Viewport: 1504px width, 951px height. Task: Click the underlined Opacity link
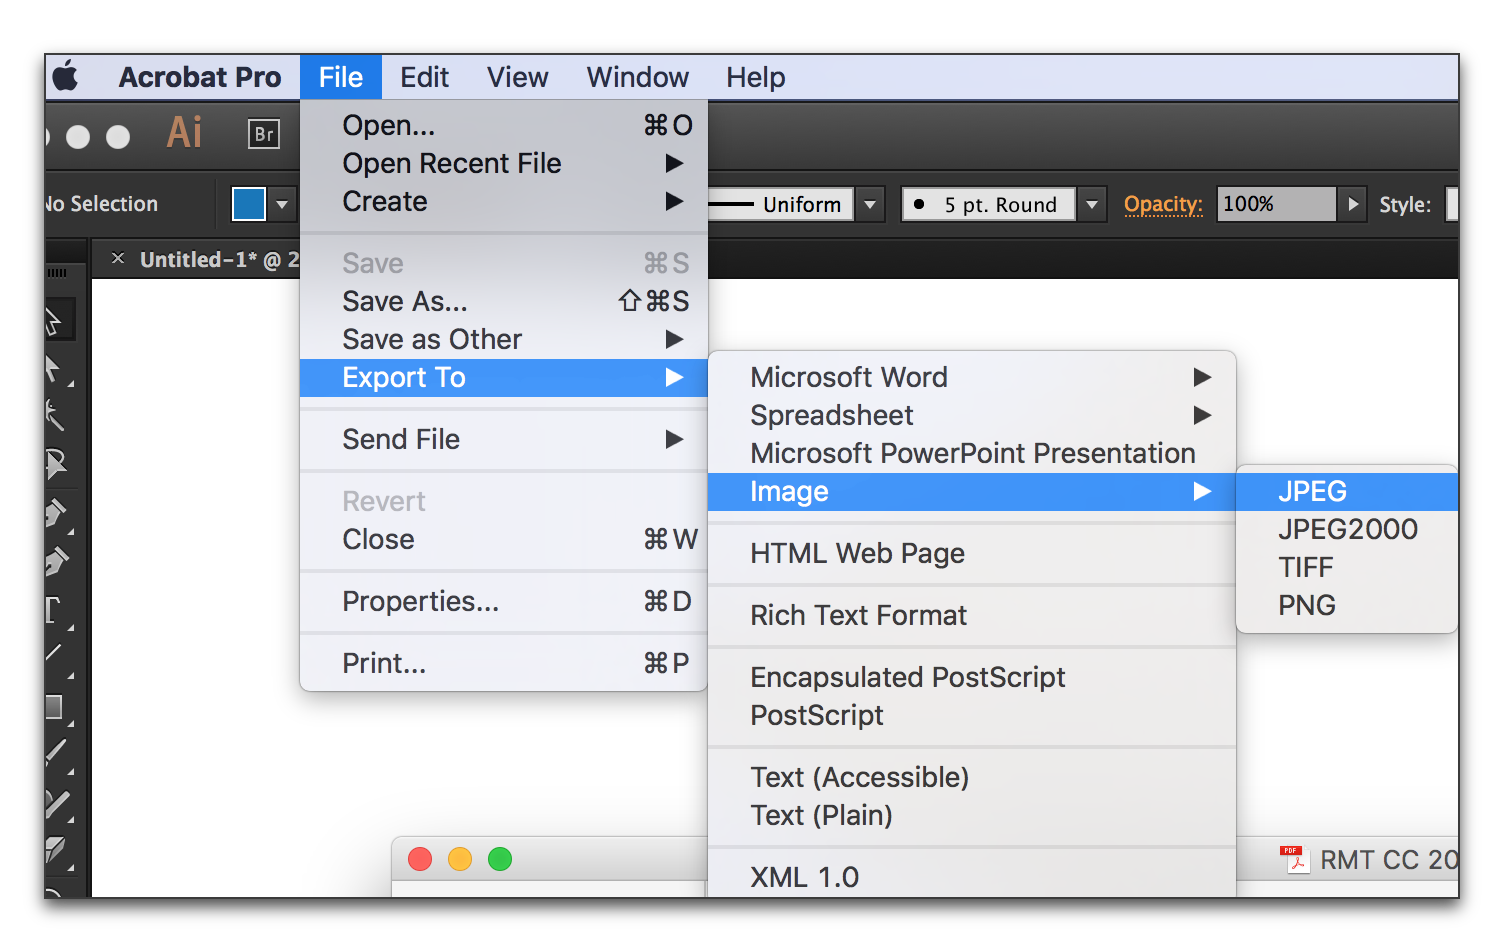(1162, 204)
